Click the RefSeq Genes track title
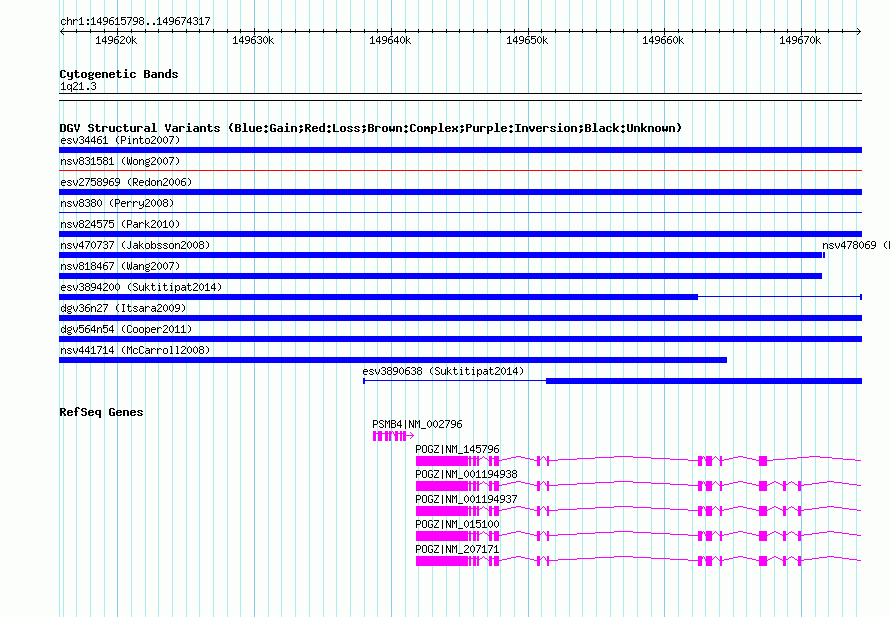890x617 pixels. pyautogui.click(x=101, y=412)
